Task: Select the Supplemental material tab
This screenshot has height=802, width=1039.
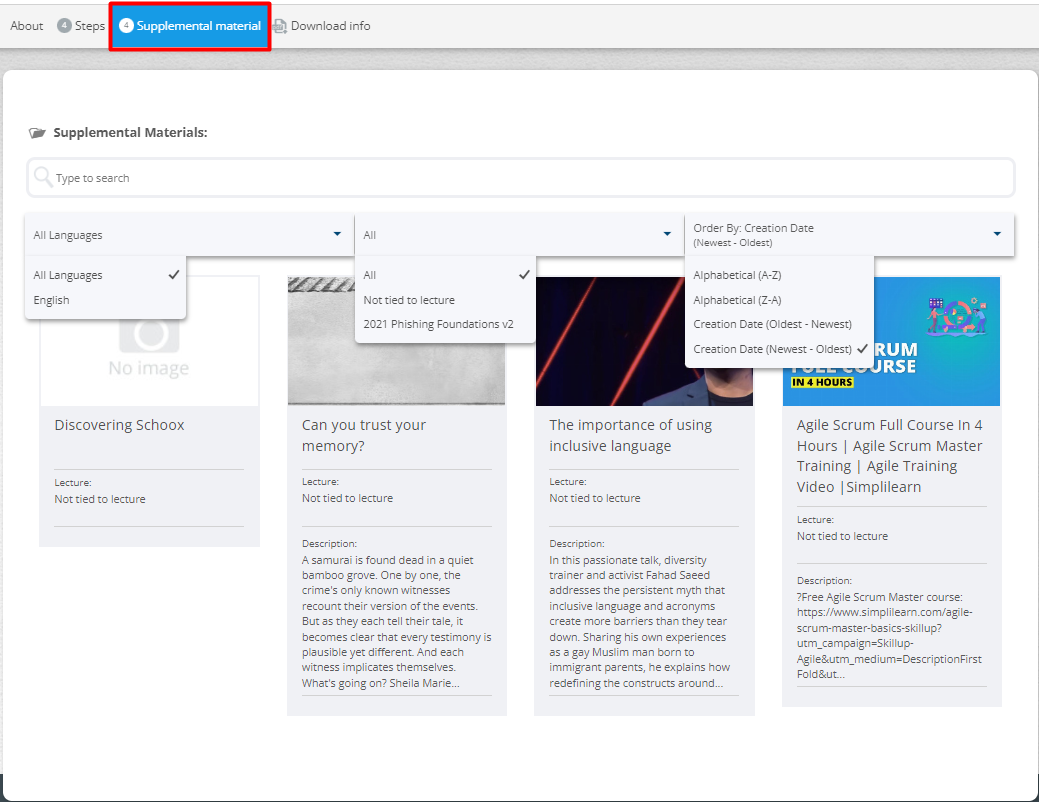Action: [x=190, y=26]
